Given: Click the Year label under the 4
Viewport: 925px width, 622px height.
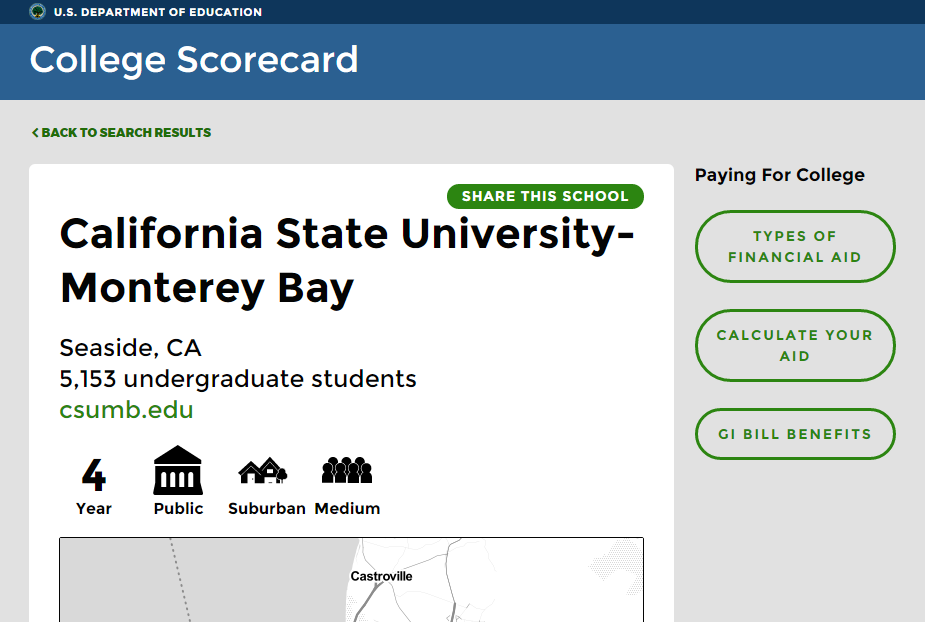Looking at the screenshot, I should pos(94,509).
